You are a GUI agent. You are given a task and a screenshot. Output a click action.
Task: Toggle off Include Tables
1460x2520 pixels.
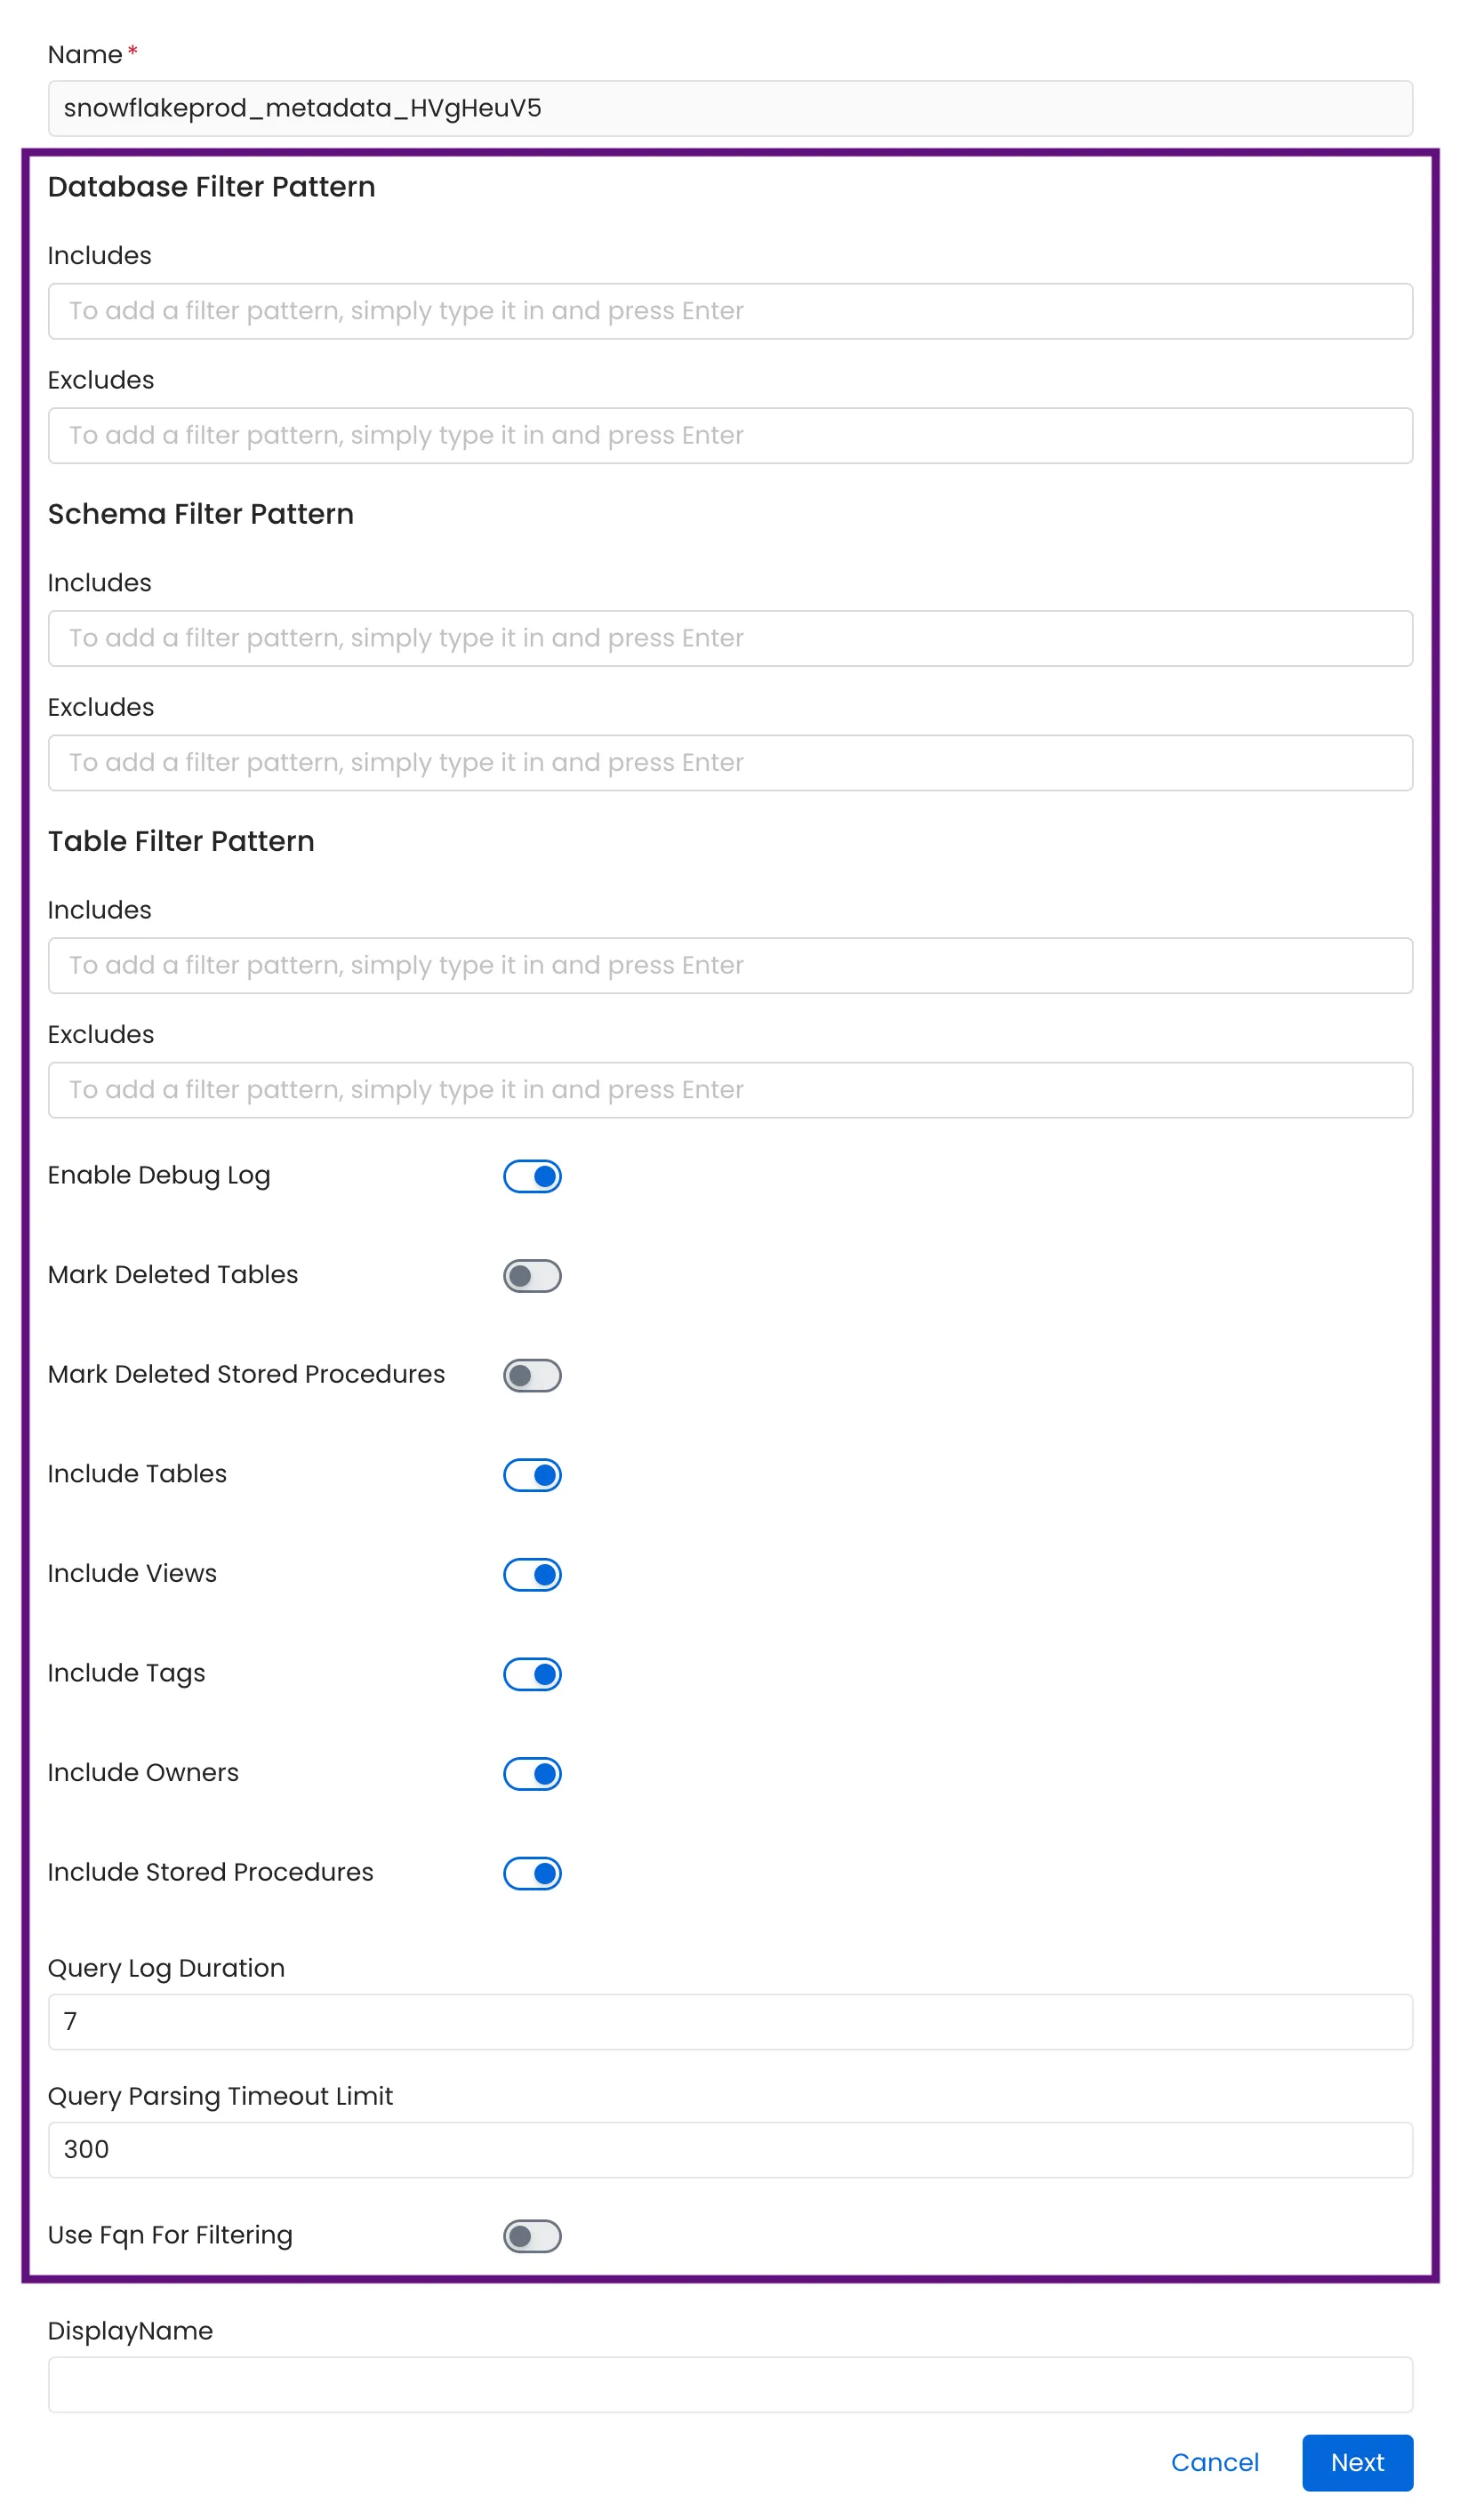(531, 1474)
